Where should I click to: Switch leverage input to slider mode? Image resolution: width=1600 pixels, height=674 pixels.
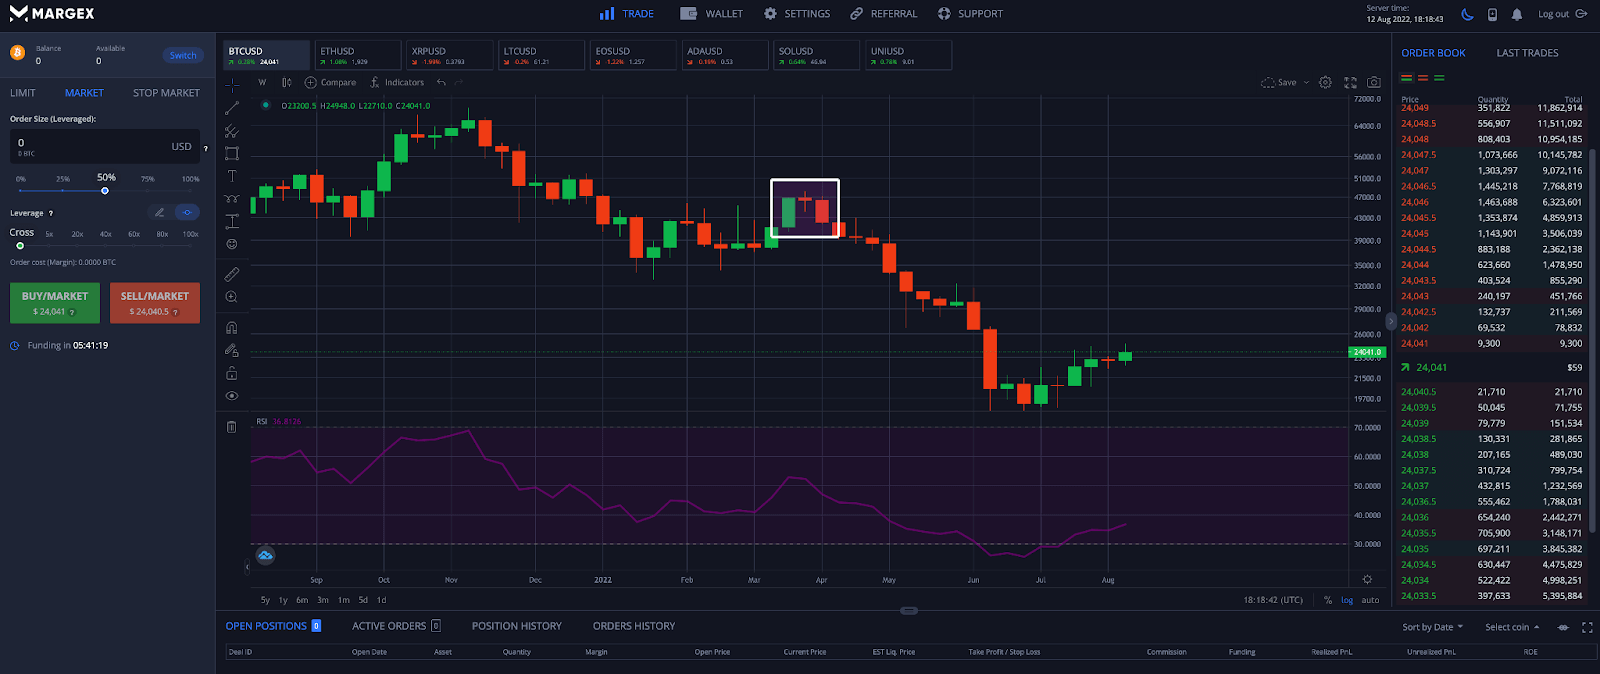[187, 212]
